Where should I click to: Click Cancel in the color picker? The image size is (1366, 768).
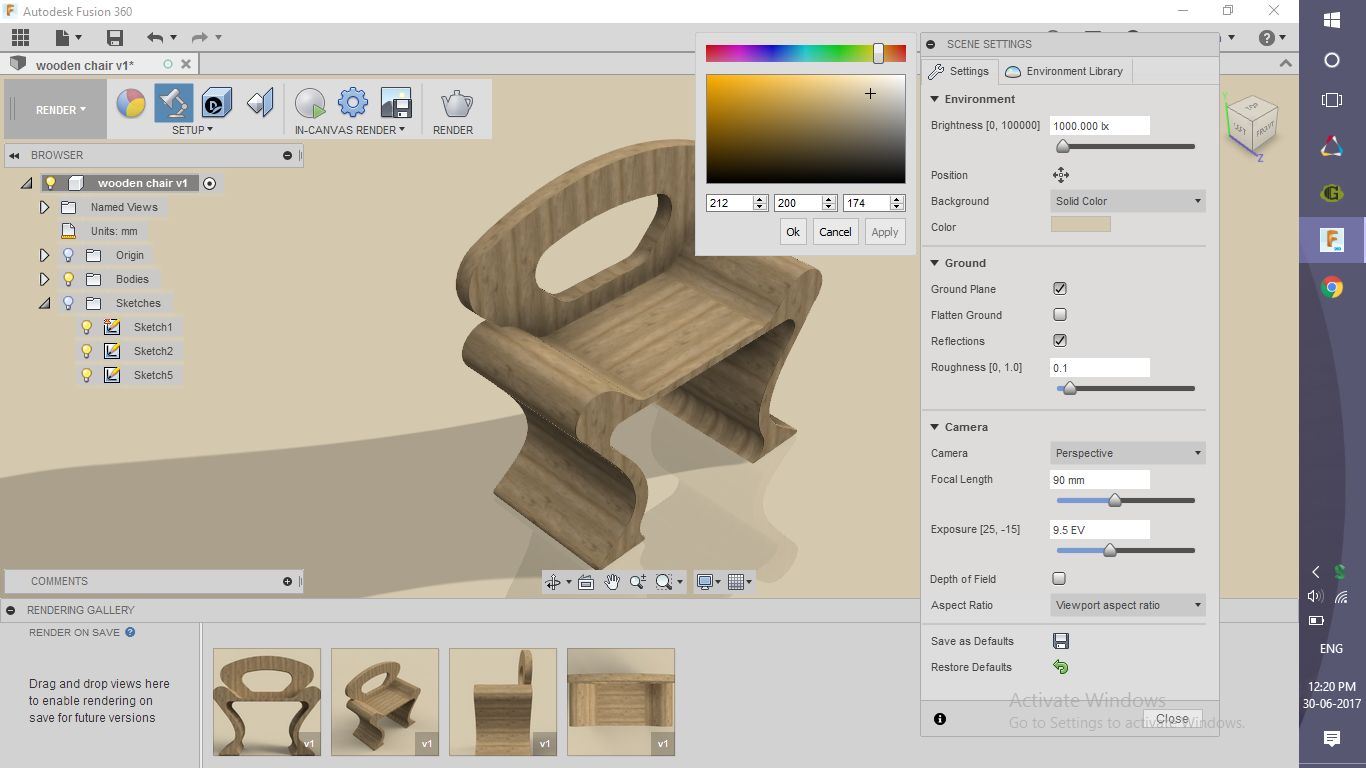point(835,232)
